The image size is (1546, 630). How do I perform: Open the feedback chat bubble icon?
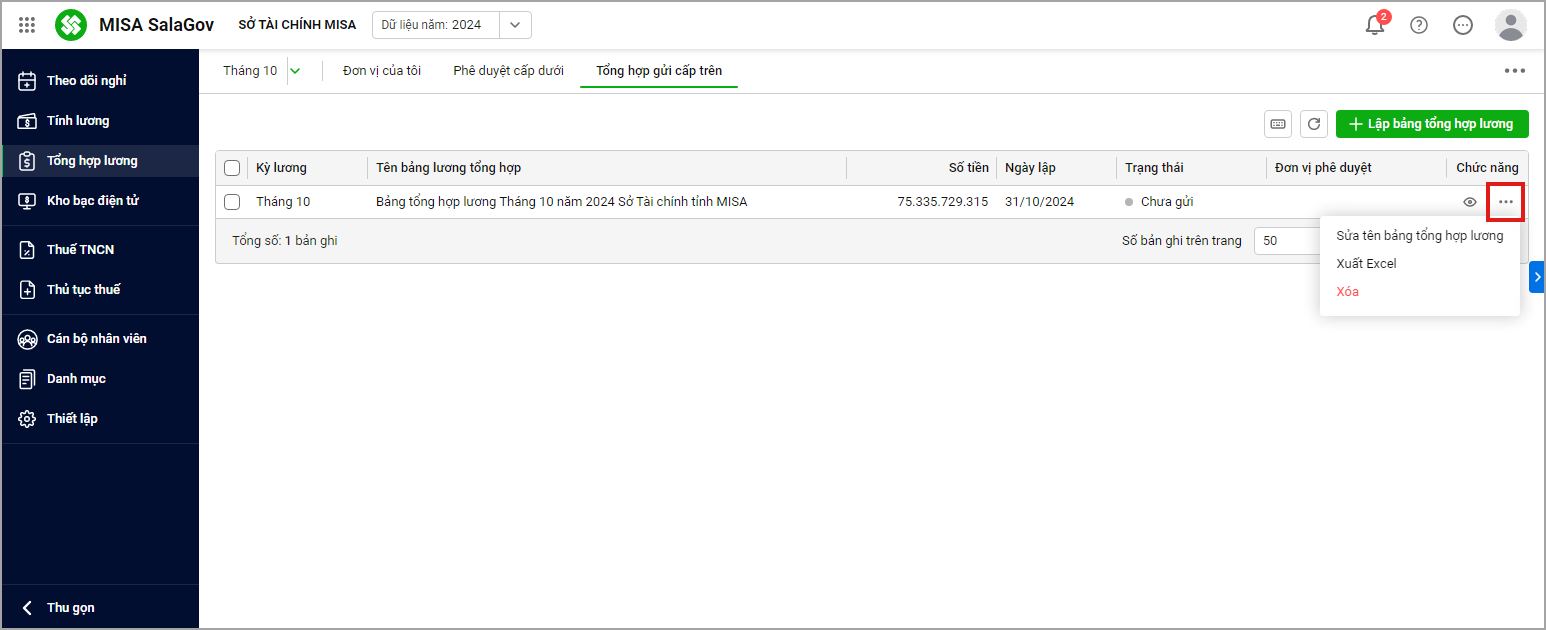coord(1462,25)
